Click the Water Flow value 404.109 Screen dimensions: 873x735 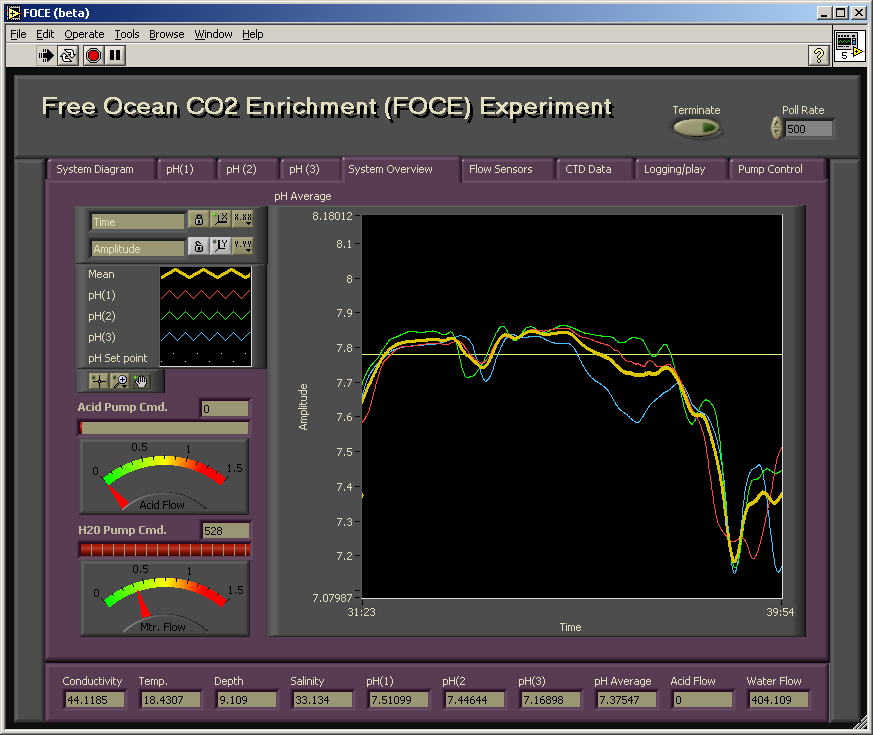[778, 700]
